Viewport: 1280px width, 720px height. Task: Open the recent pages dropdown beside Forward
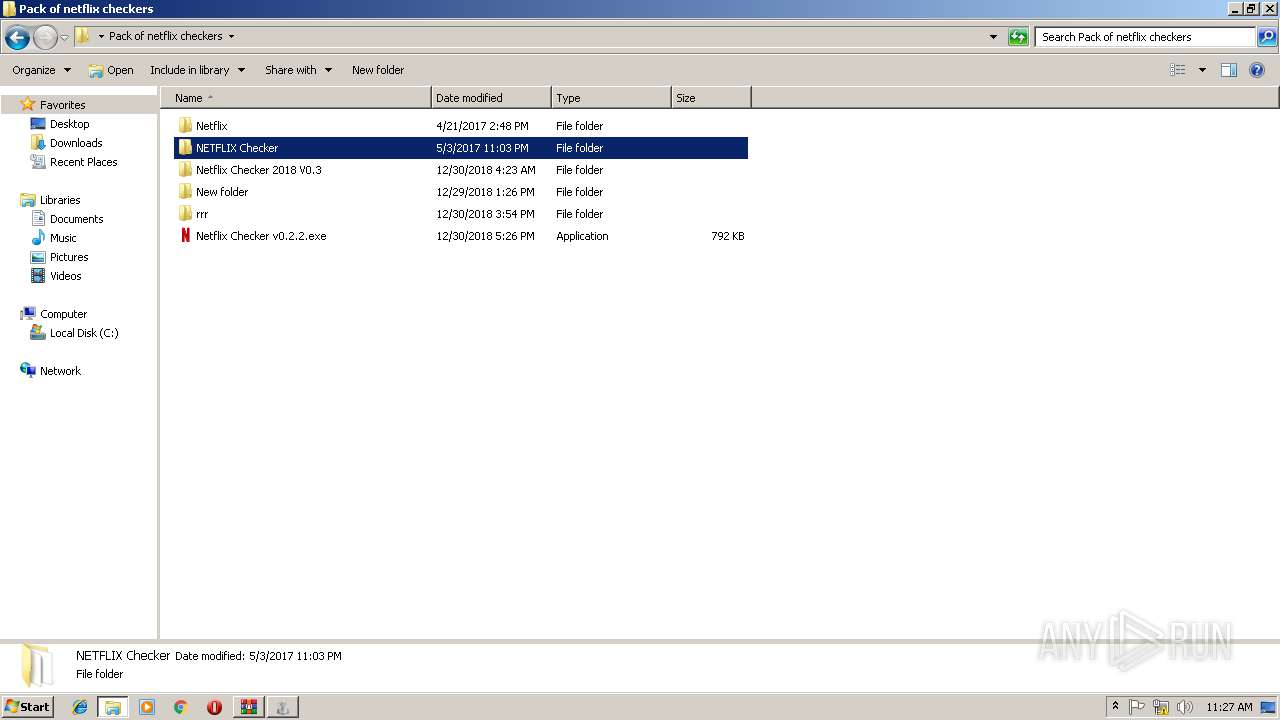coord(65,38)
